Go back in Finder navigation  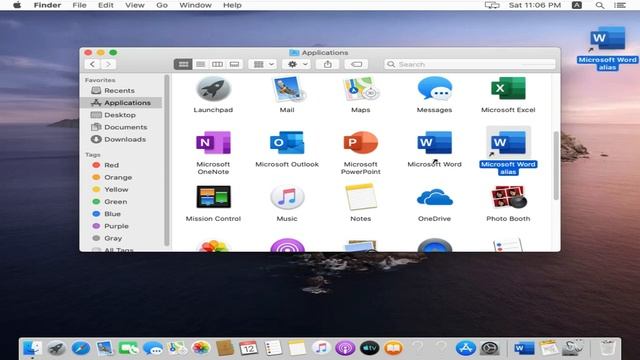click(x=93, y=64)
